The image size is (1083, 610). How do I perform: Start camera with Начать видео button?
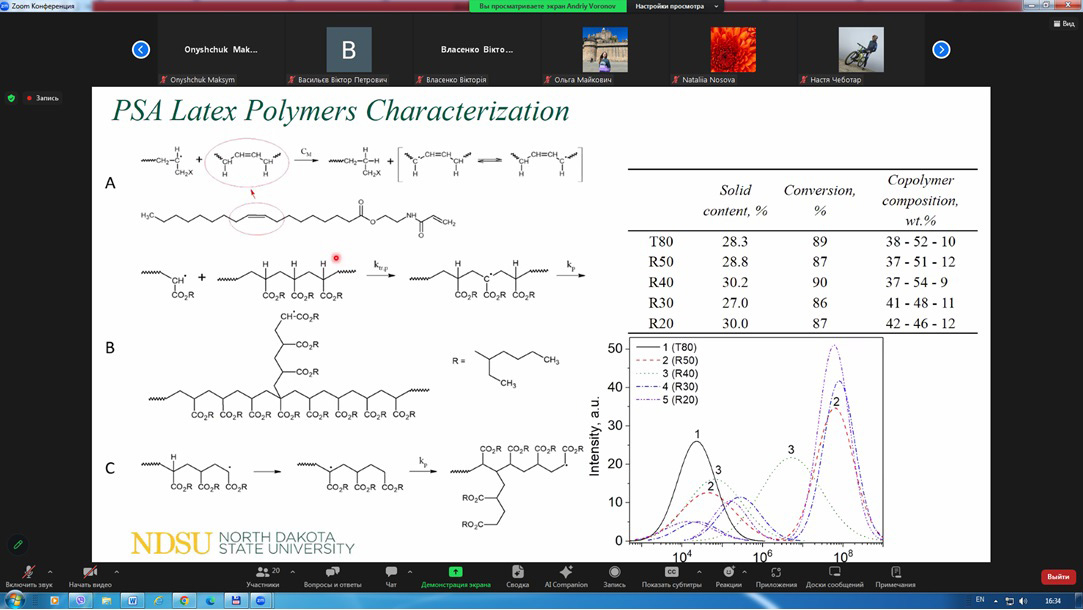coord(88,575)
